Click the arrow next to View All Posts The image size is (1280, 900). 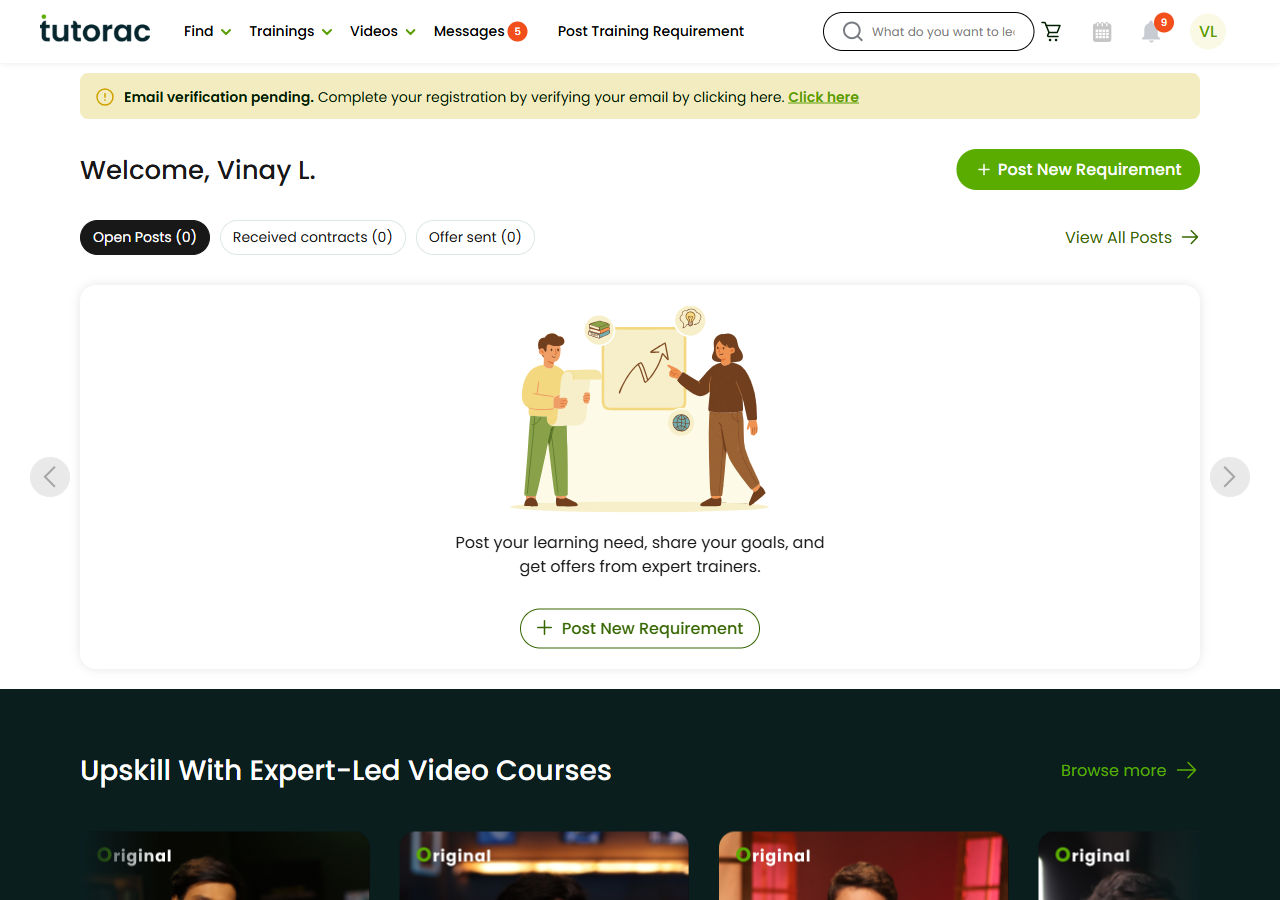(1190, 237)
